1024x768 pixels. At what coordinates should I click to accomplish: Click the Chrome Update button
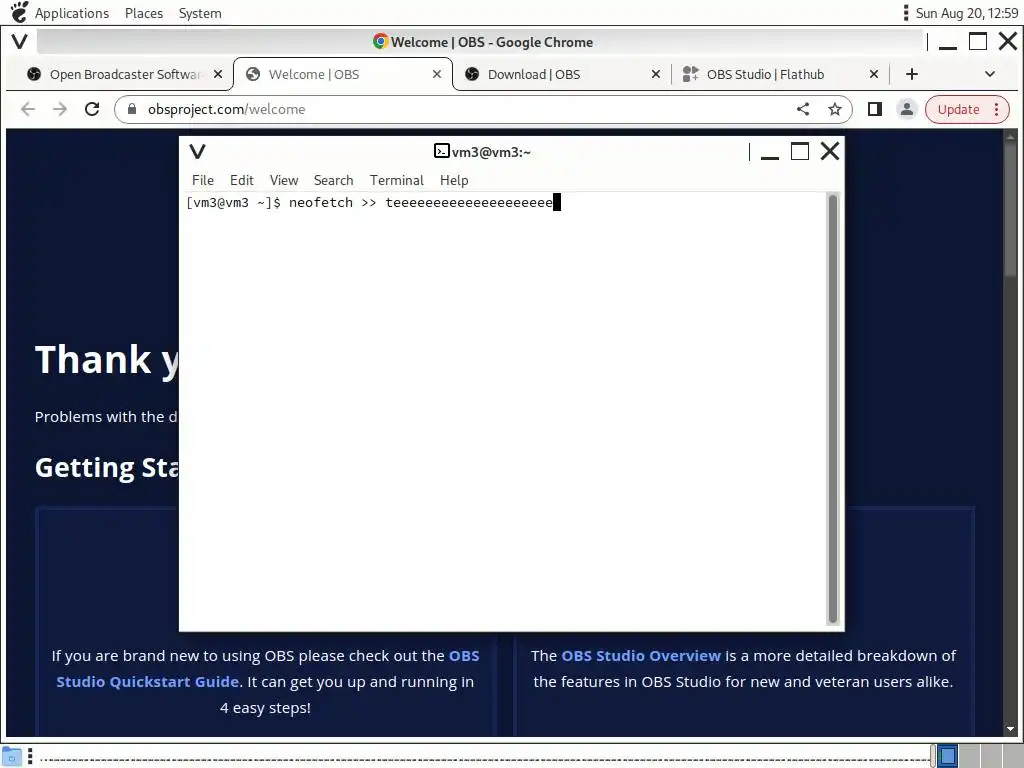(958, 109)
